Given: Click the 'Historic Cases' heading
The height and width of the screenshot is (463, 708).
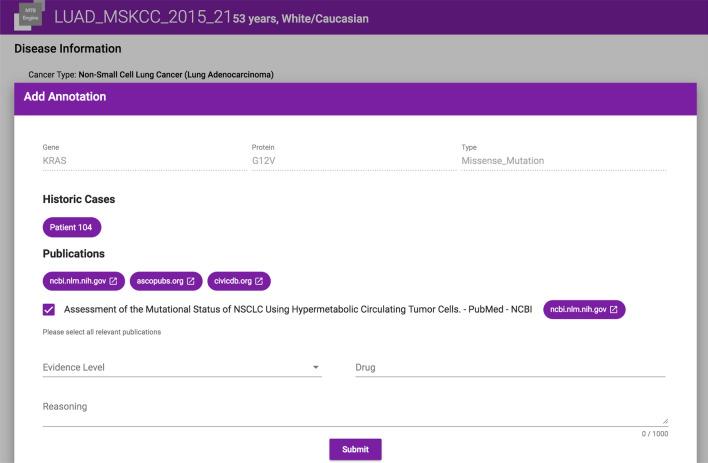Looking at the screenshot, I should (79, 199).
